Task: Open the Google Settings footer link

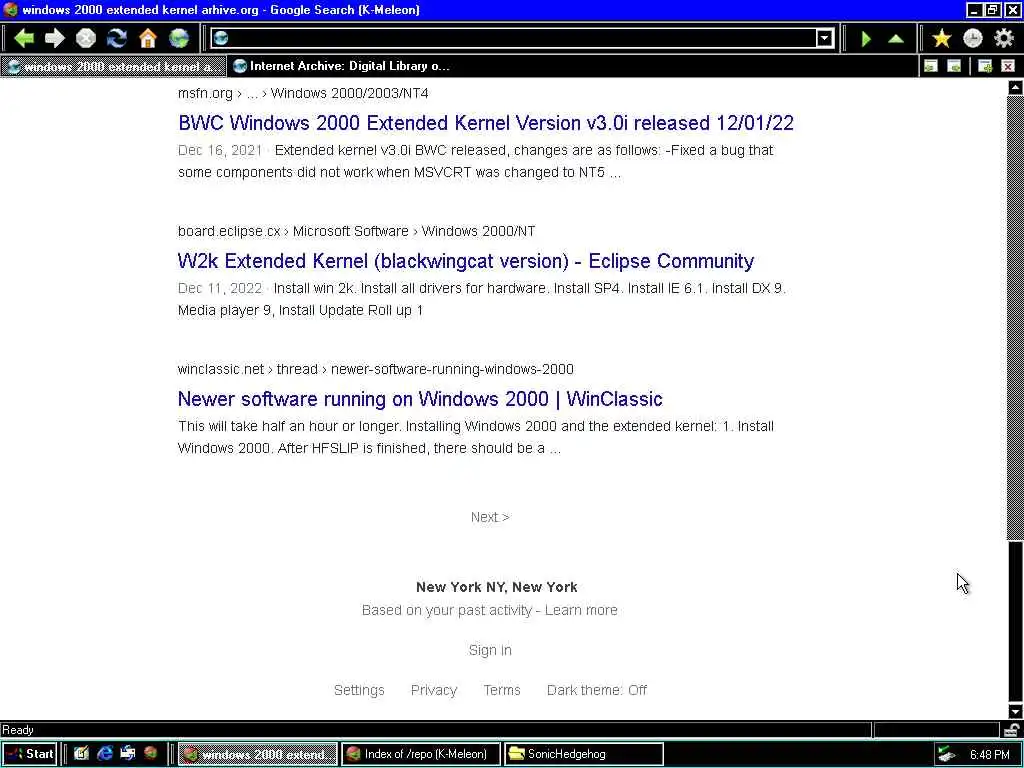Action: (359, 690)
